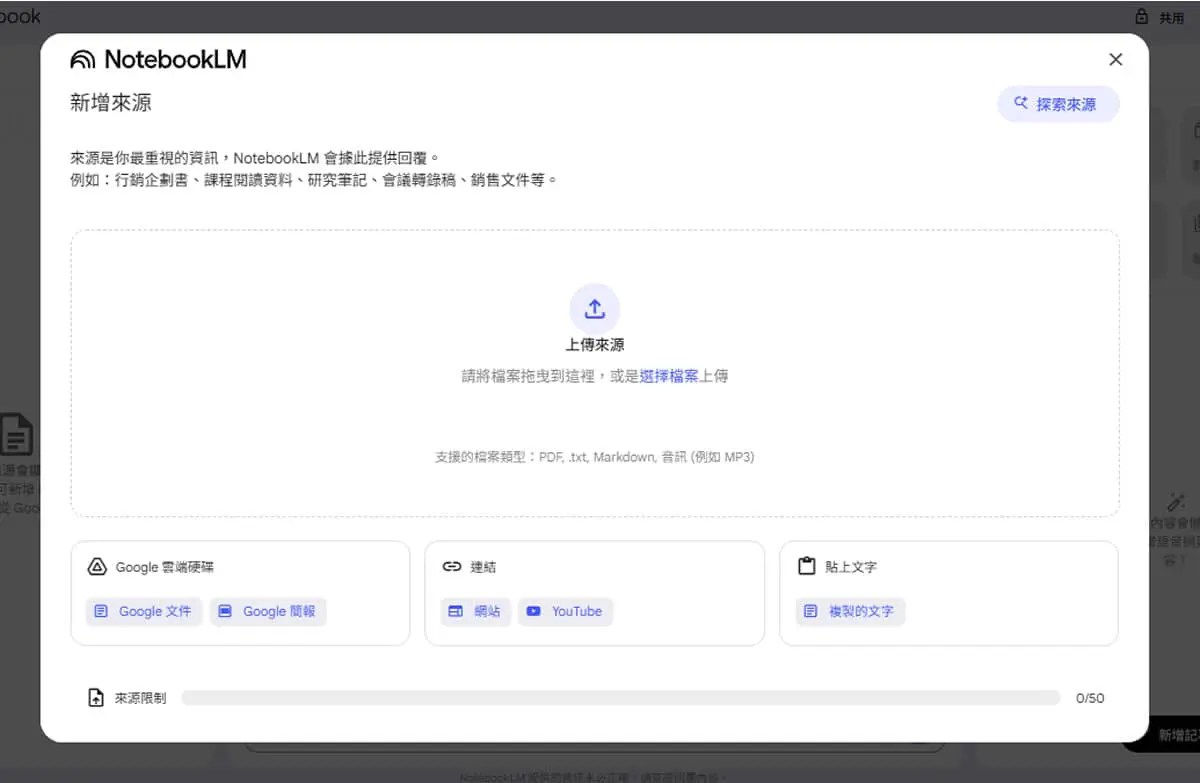
Task: Click the upload arrow circle icon
Action: coord(595,309)
